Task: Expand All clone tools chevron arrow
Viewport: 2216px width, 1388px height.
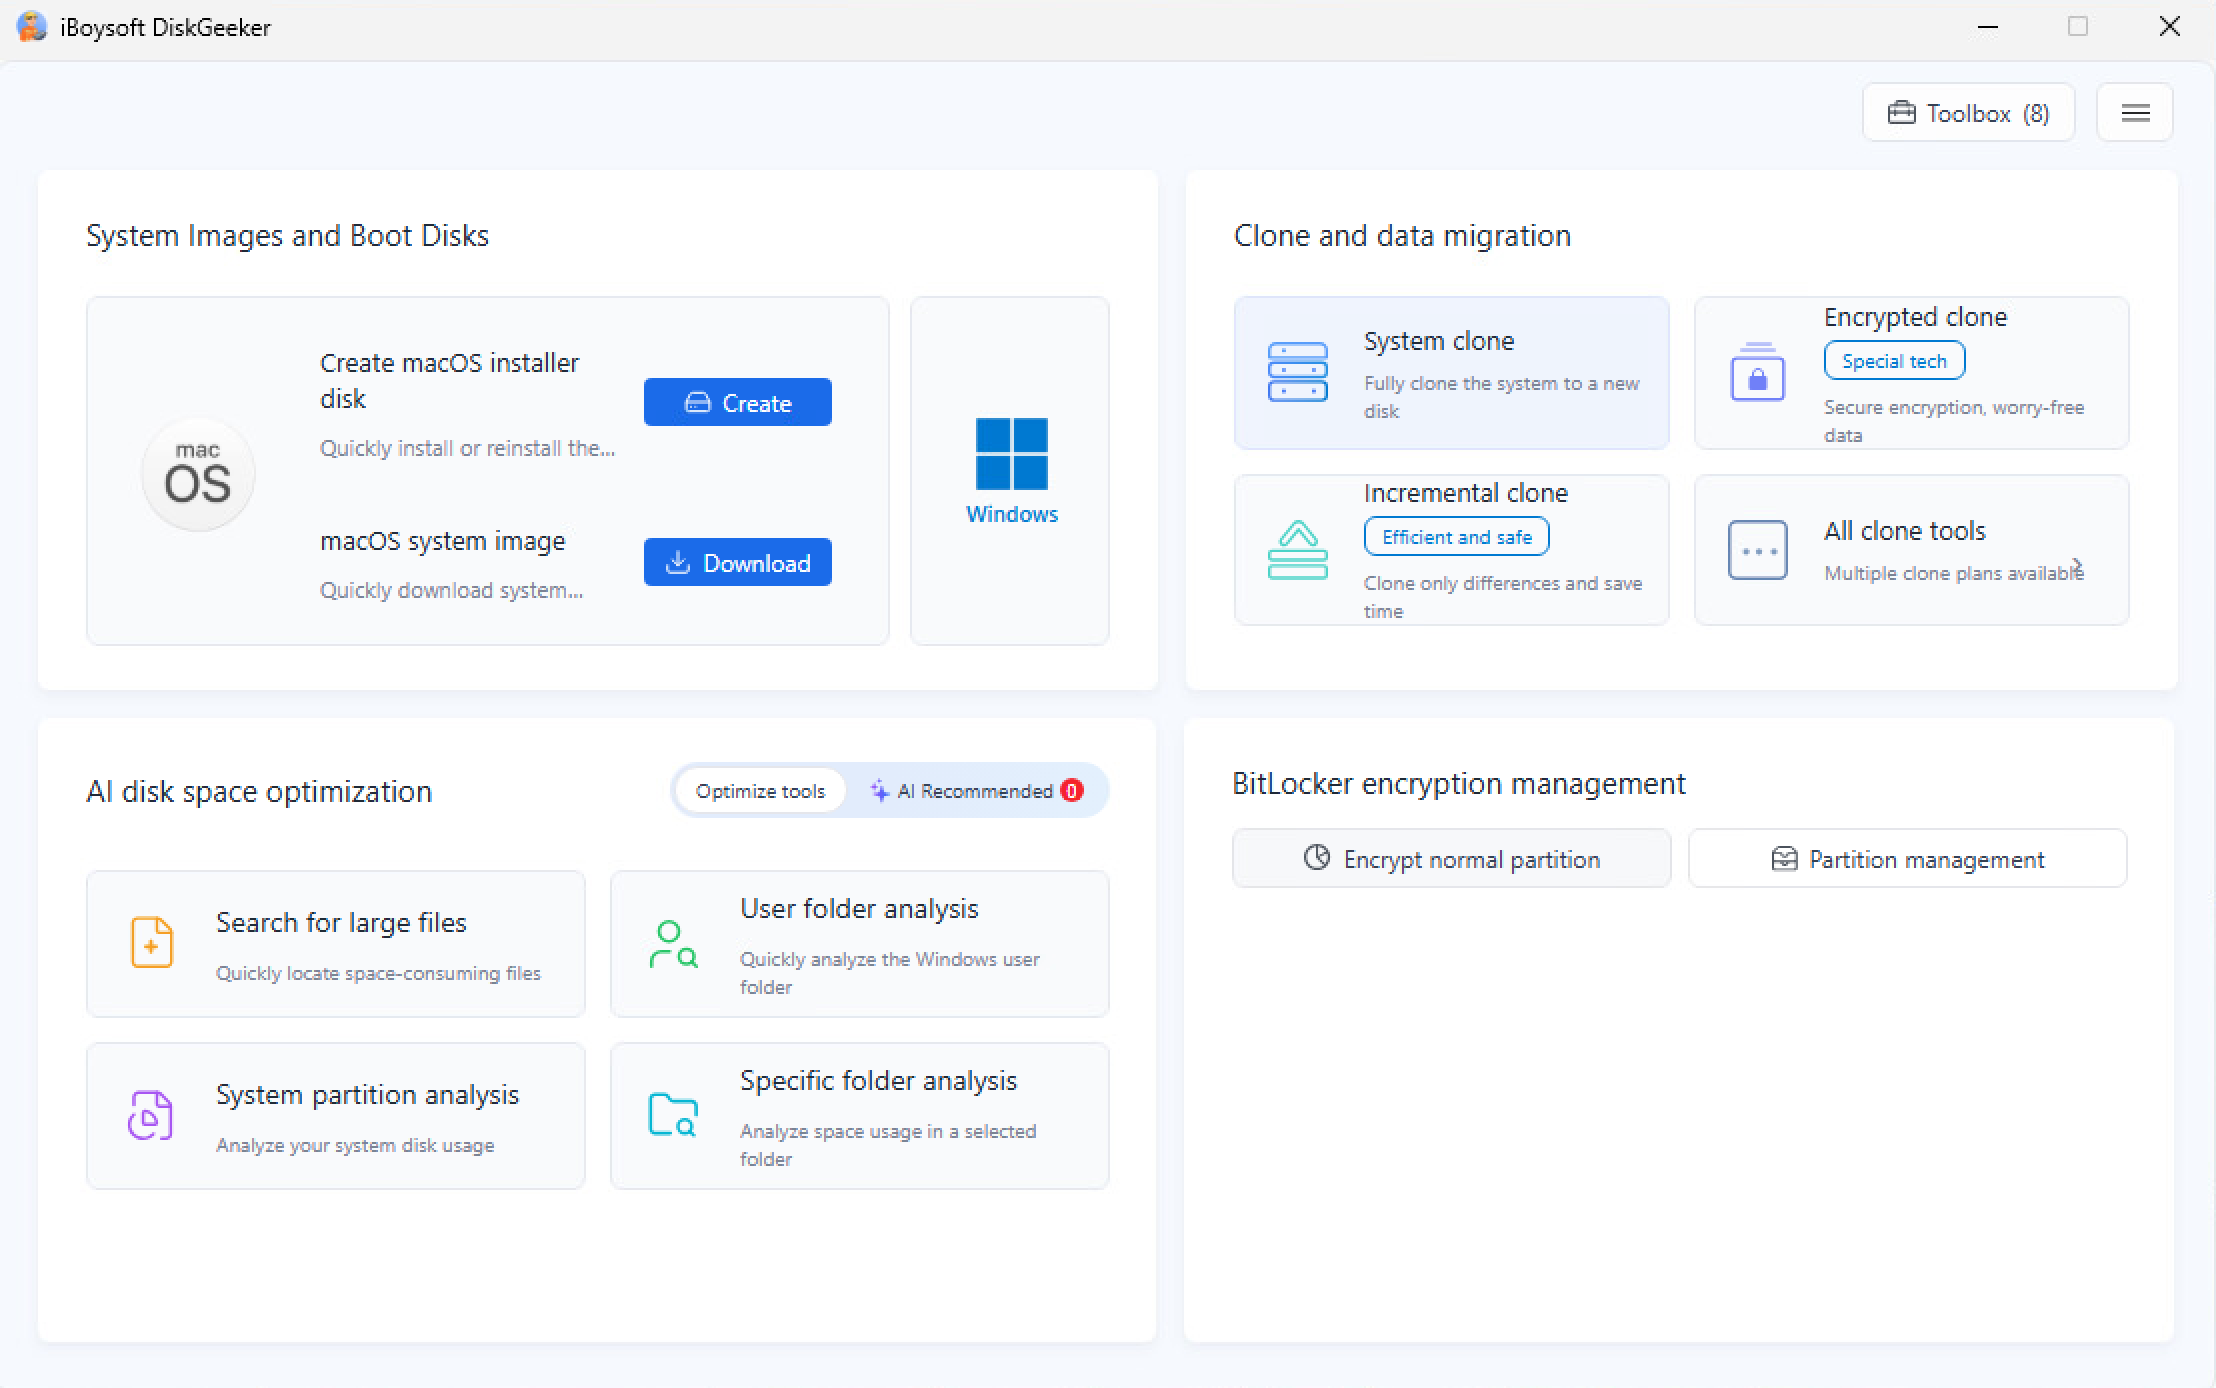Action: [2078, 567]
